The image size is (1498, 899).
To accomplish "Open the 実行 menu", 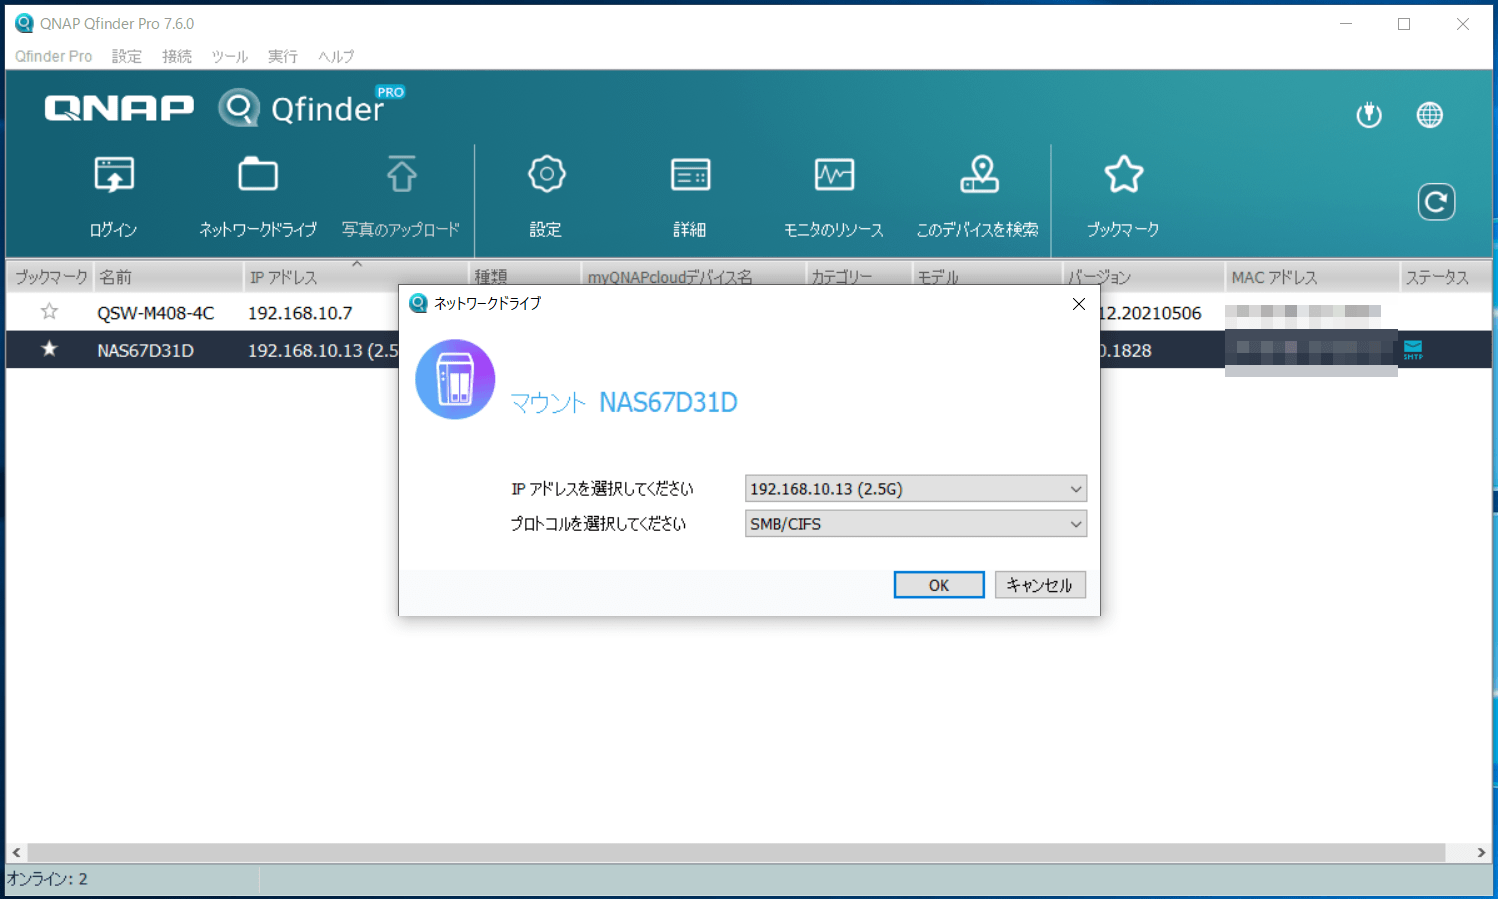I will [283, 56].
